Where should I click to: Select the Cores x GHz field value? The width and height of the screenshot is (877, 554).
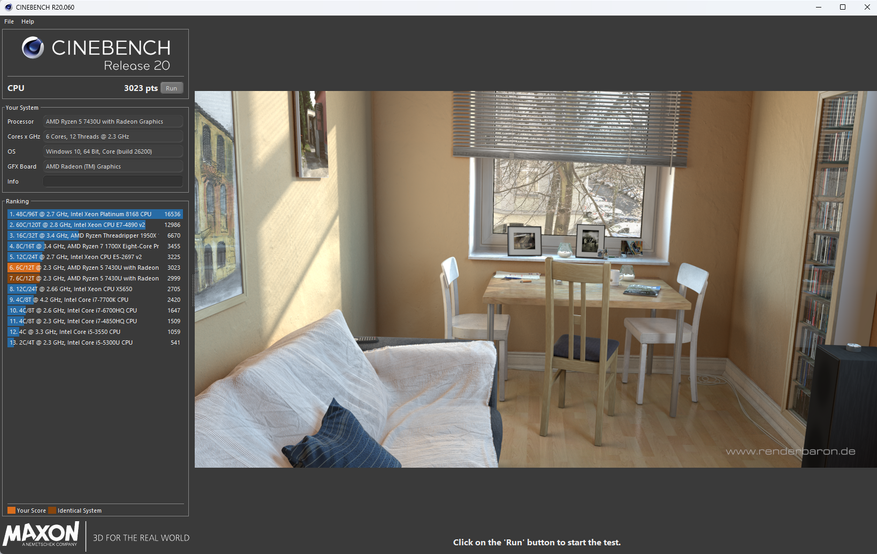click(113, 136)
